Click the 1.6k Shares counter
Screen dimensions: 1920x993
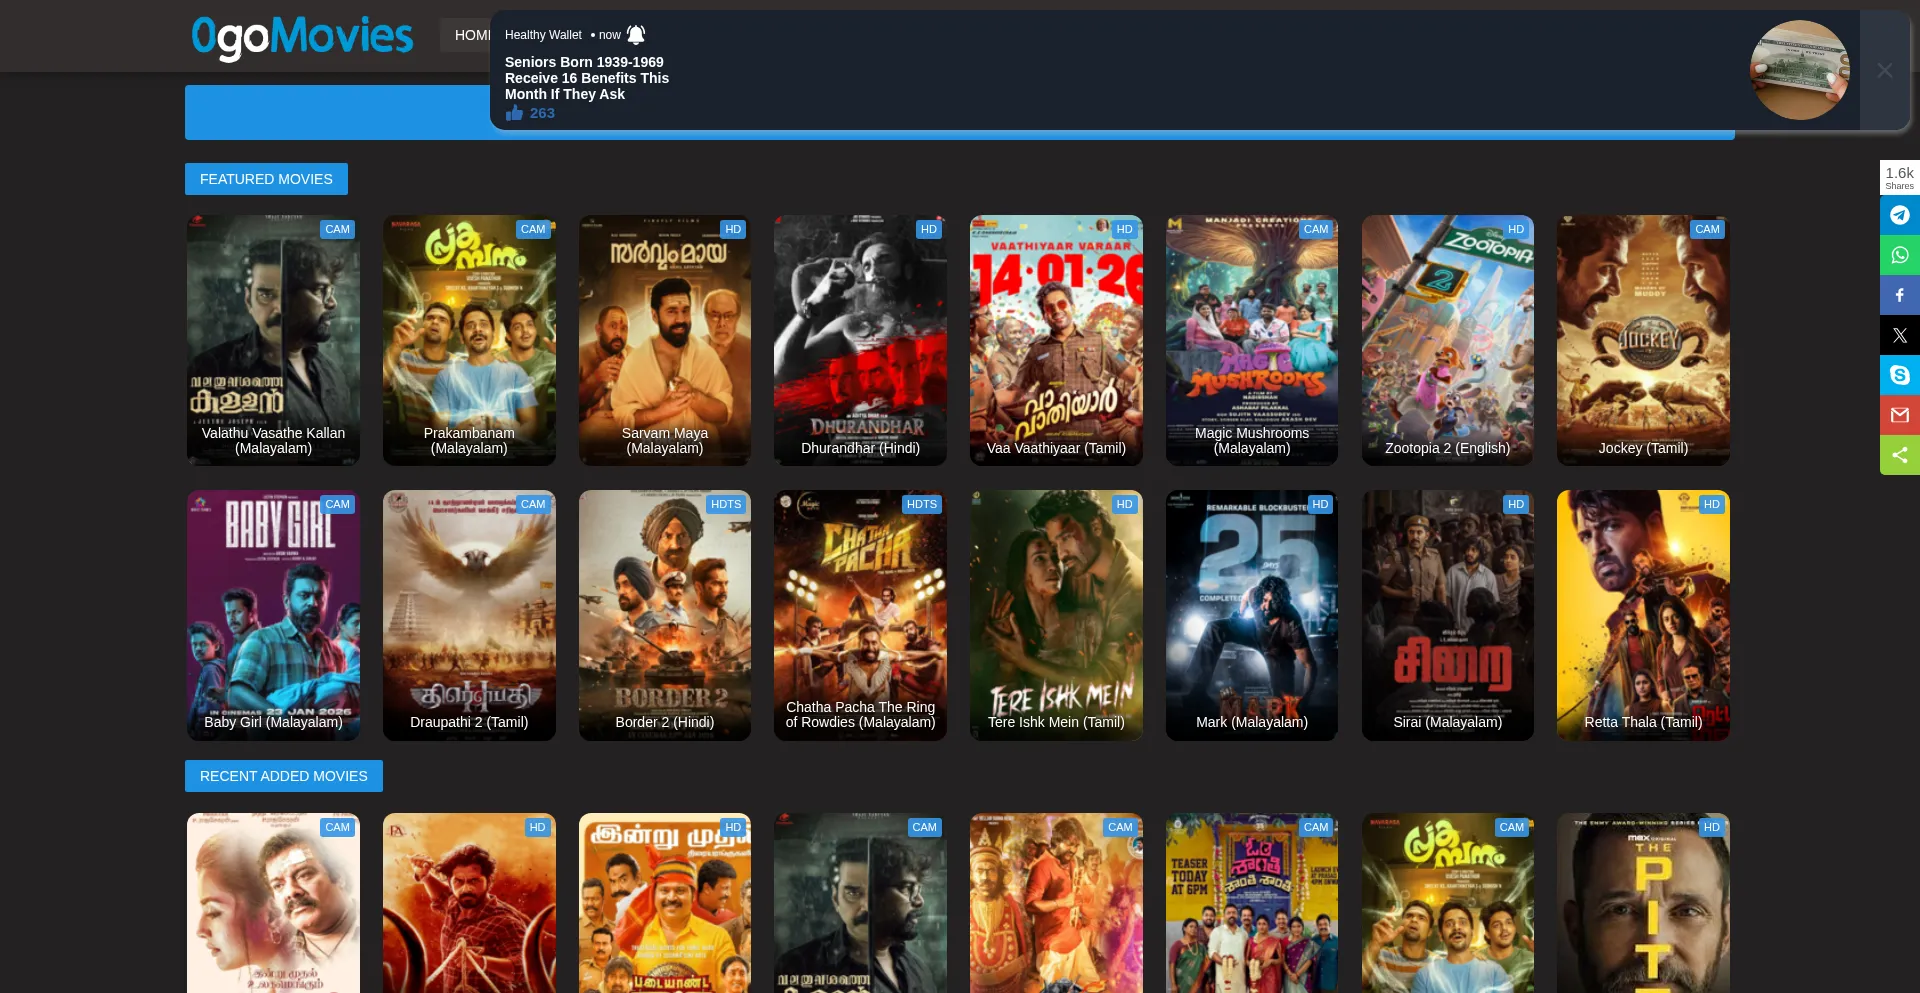1899,178
